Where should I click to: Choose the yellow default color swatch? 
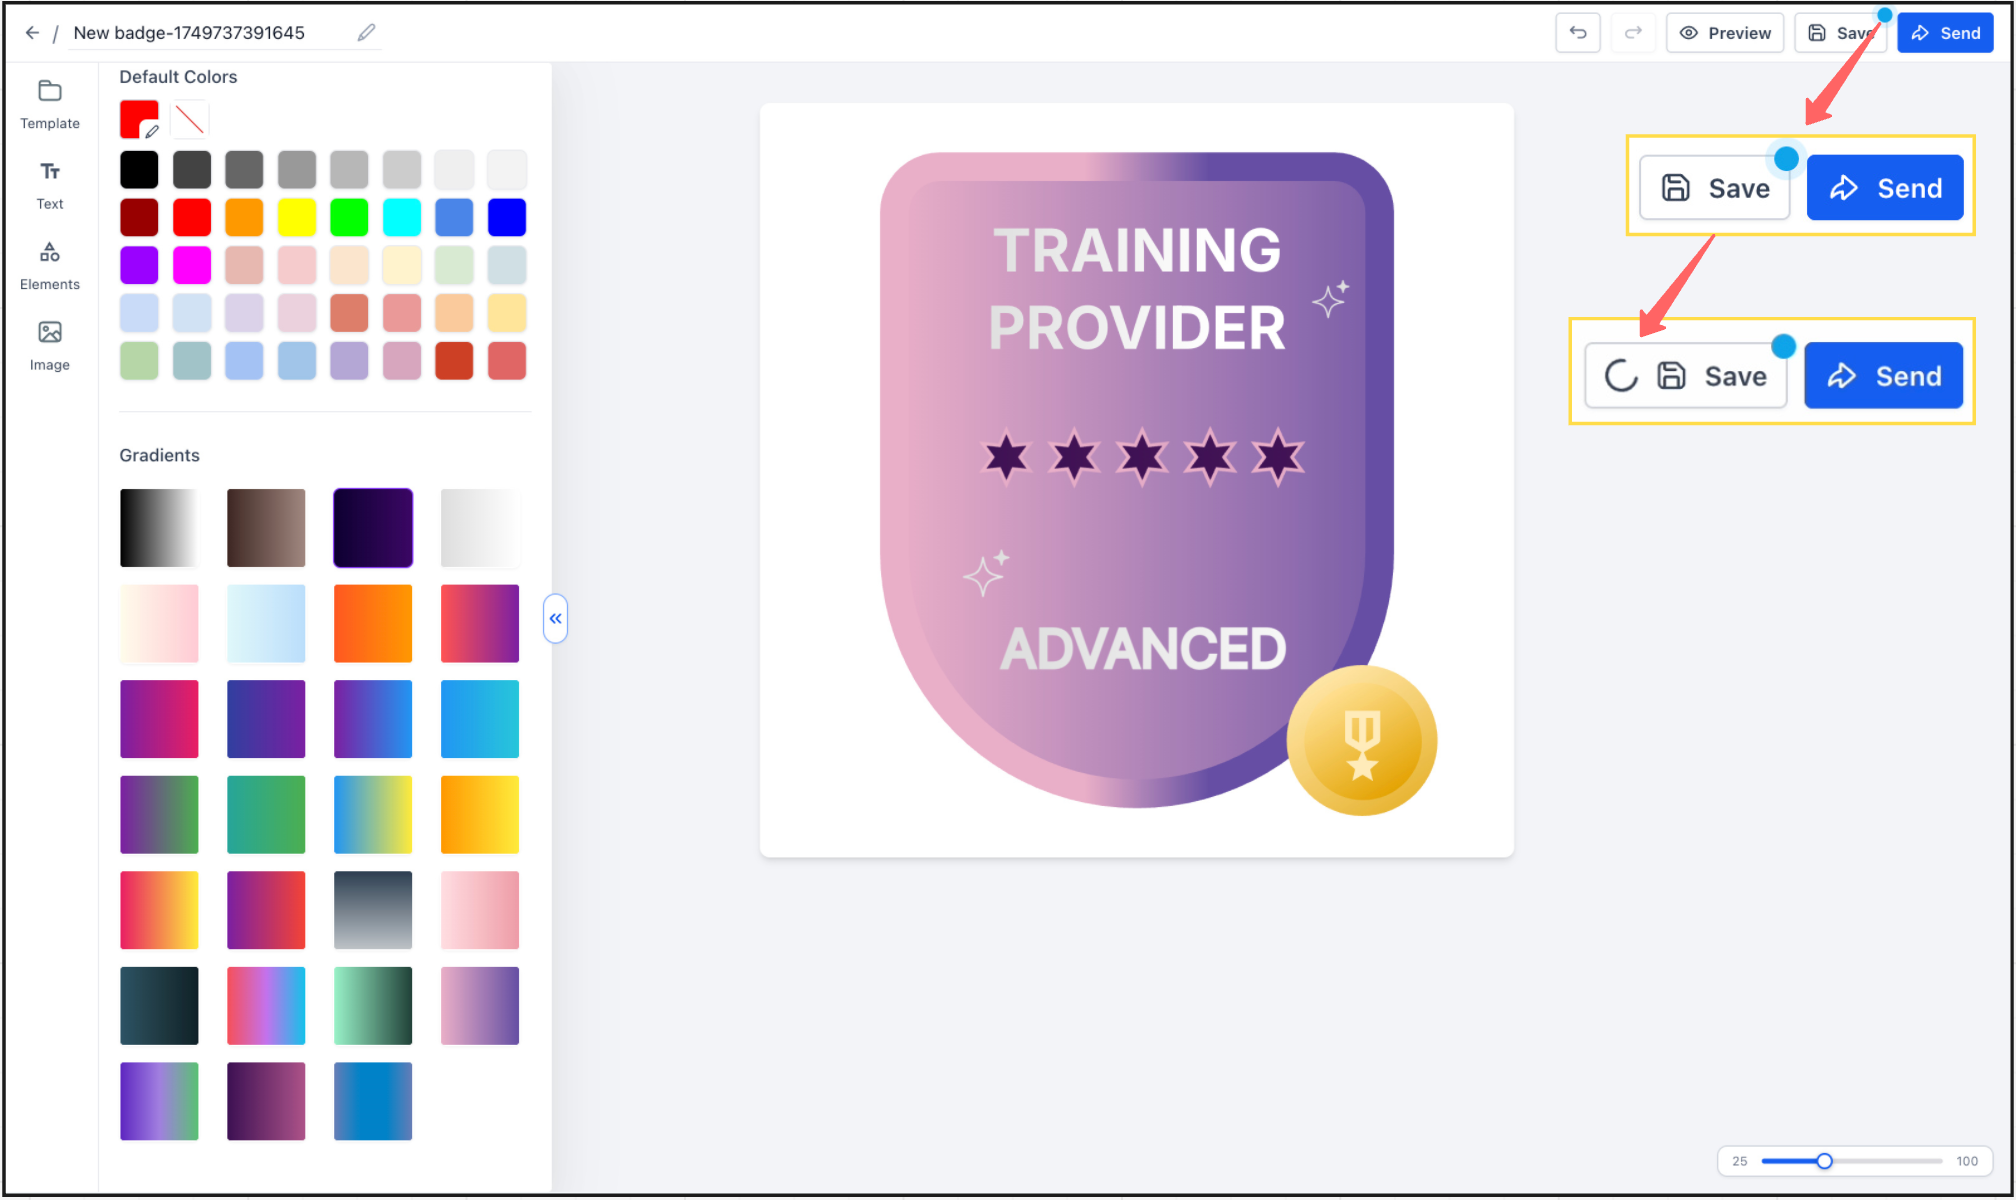pyautogui.click(x=296, y=217)
